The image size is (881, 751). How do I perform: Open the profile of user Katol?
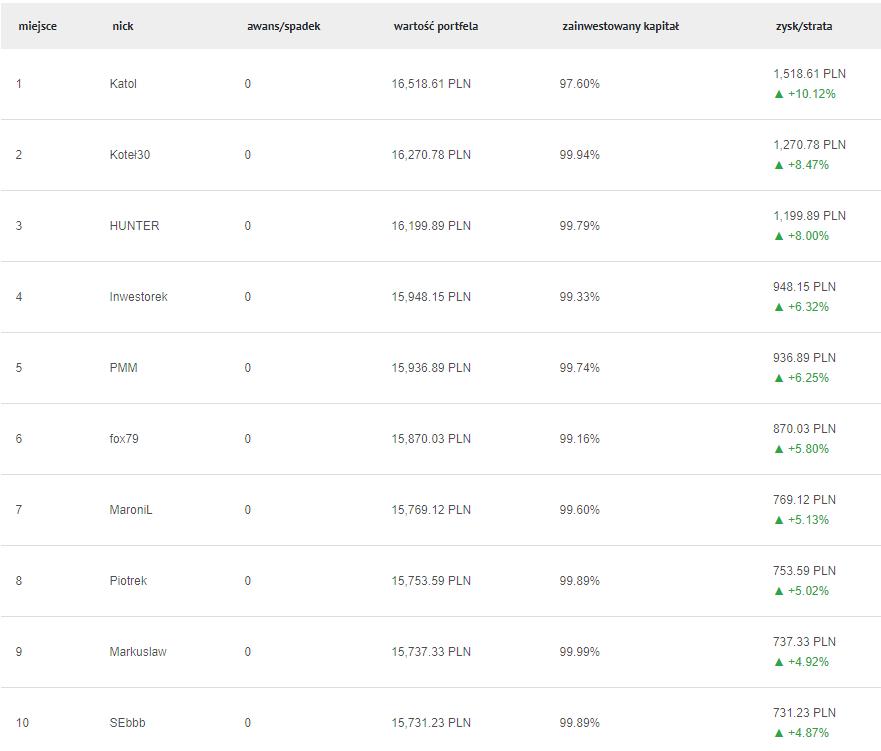[x=123, y=84]
